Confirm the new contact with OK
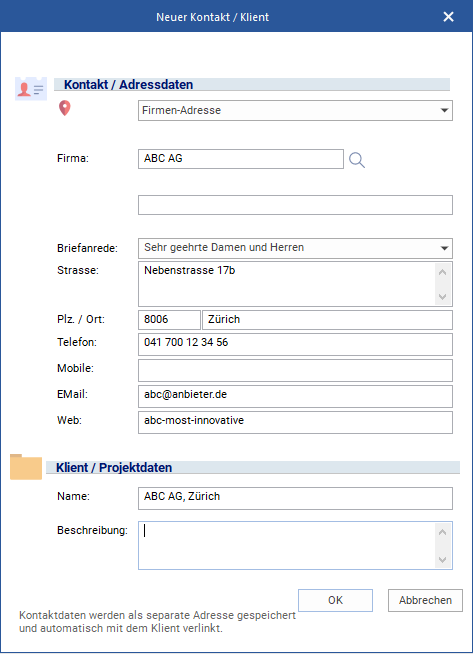 coord(335,600)
